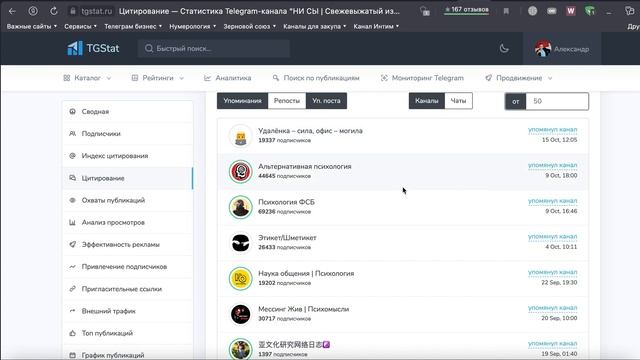Click the browser bookmark icon
640x360 pixels.
pyautogui.click(x=506, y=11)
